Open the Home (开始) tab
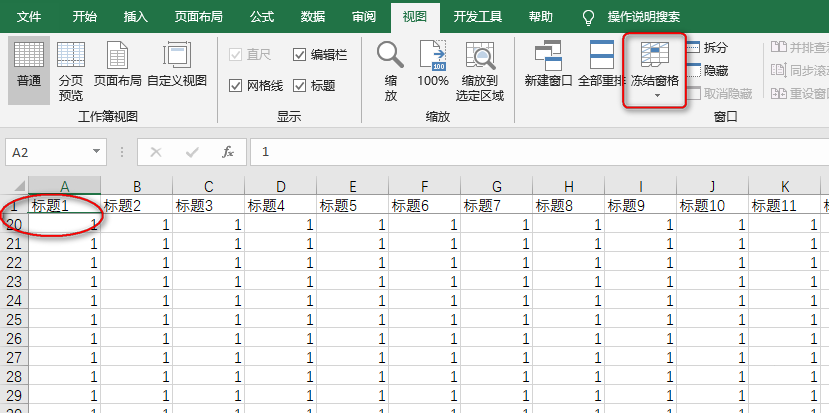829x413 pixels. pyautogui.click(x=85, y=17)
